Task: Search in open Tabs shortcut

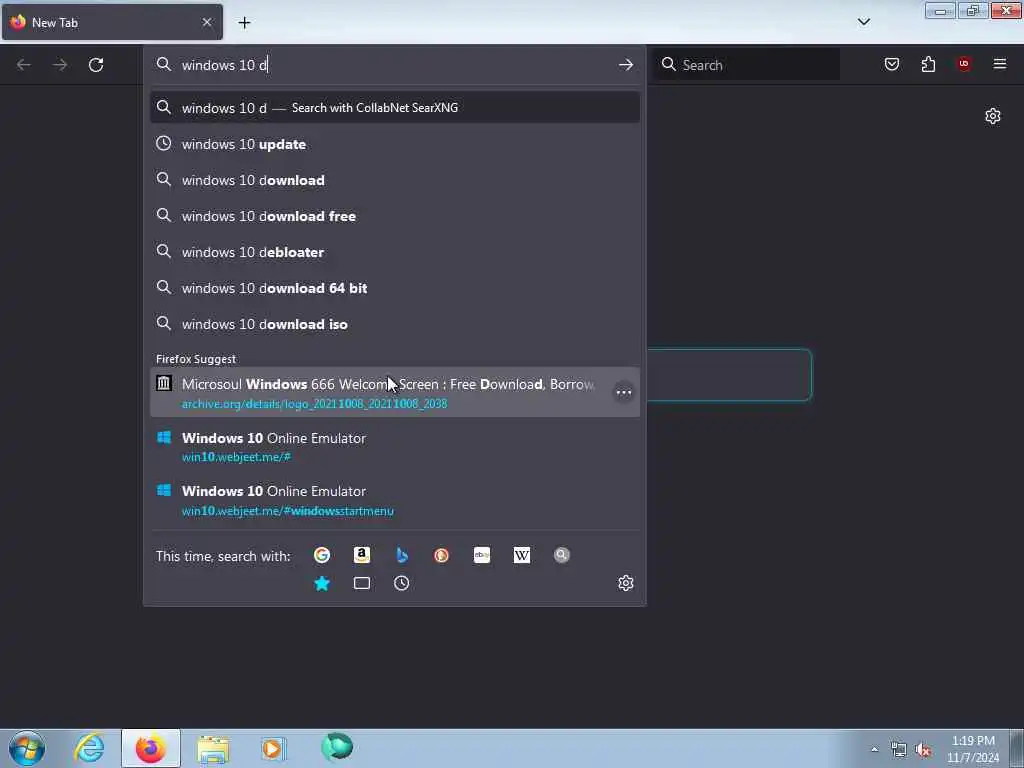Action: (x=362, y=583)
